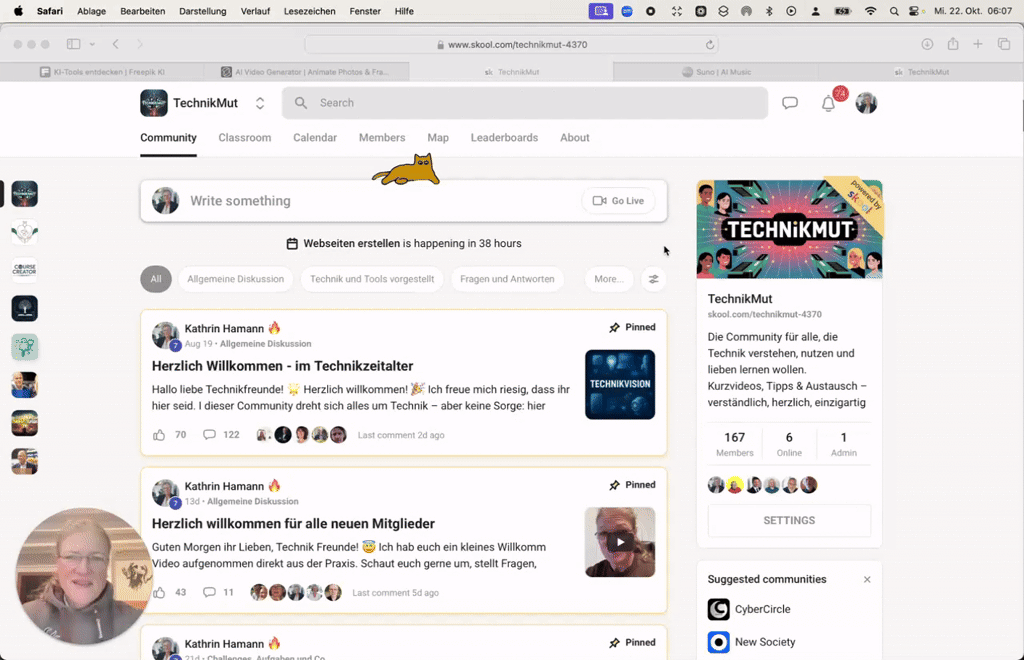Open the notifications bell

tap(828, 103)
